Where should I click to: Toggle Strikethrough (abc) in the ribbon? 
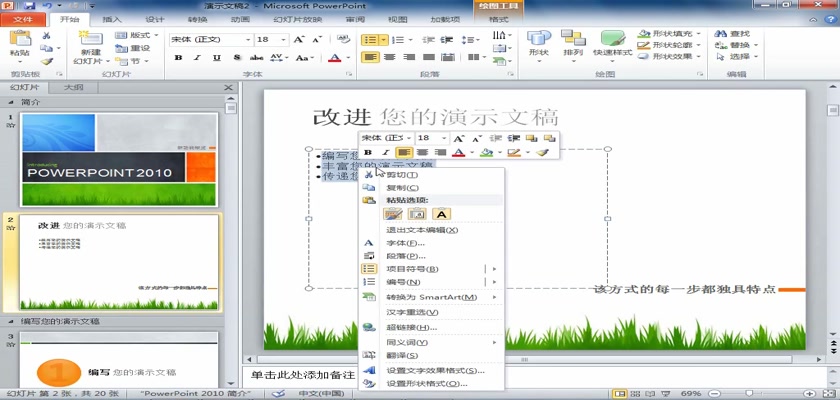[x=257, y=57]
